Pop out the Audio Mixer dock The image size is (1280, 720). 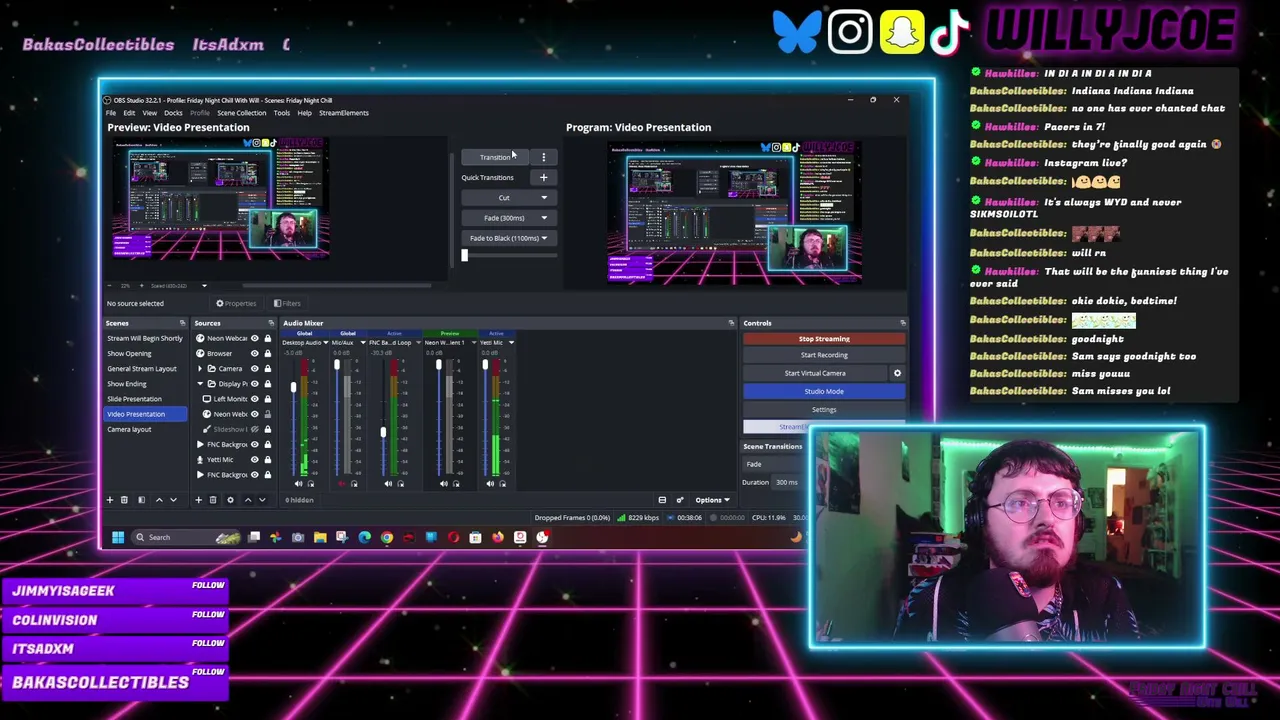(x=731, y=323)
